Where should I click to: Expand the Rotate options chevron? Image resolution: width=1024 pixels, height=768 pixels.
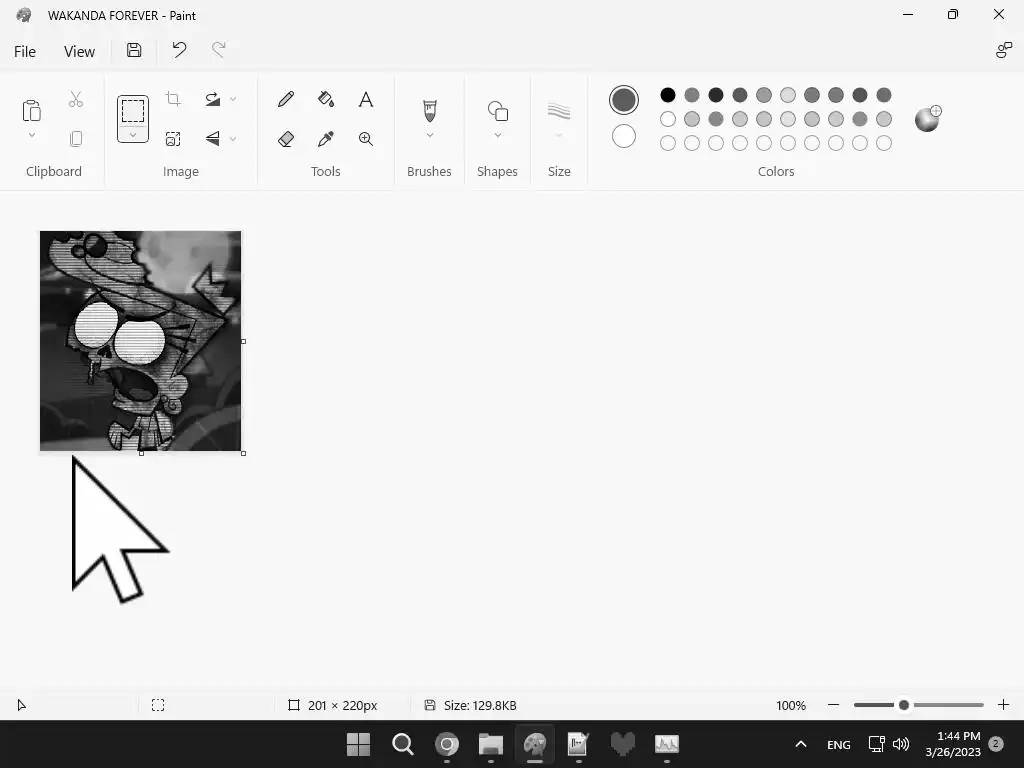coord(233,99)
